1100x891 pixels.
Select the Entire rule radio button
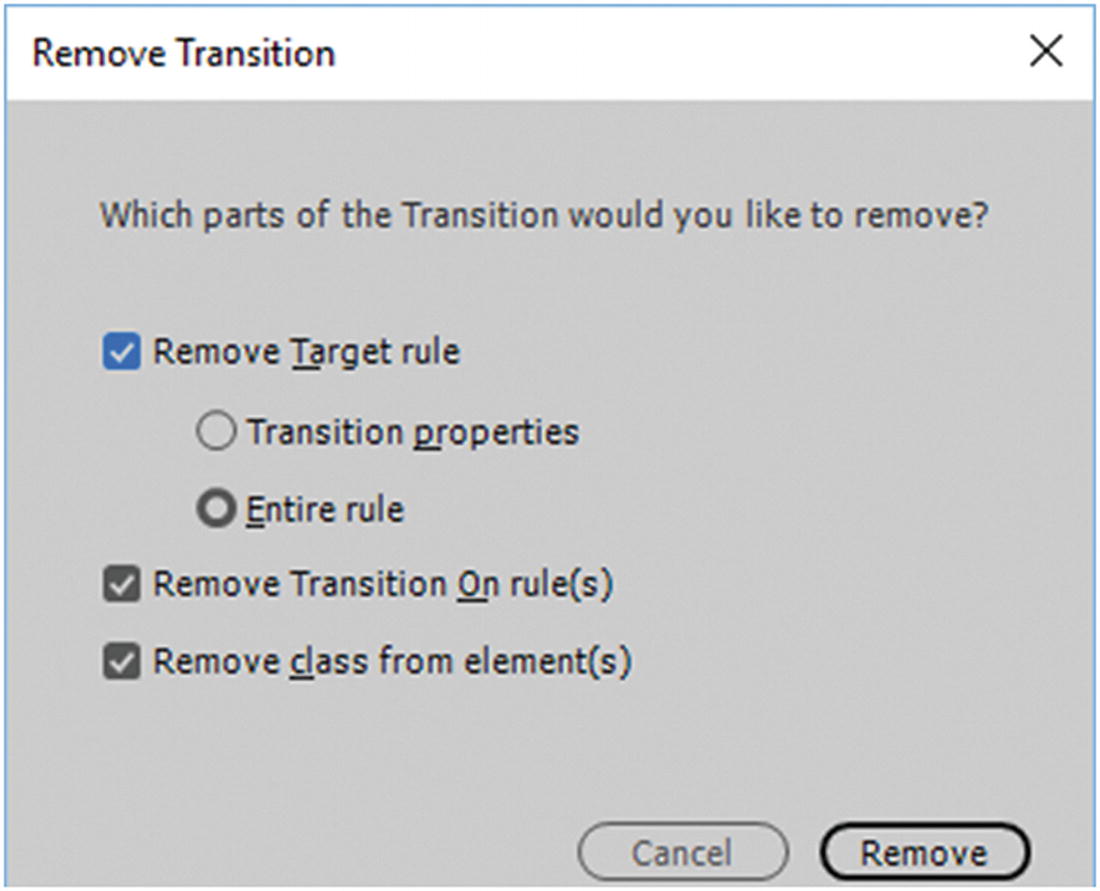pyautogui.click(x=216, y=509)
